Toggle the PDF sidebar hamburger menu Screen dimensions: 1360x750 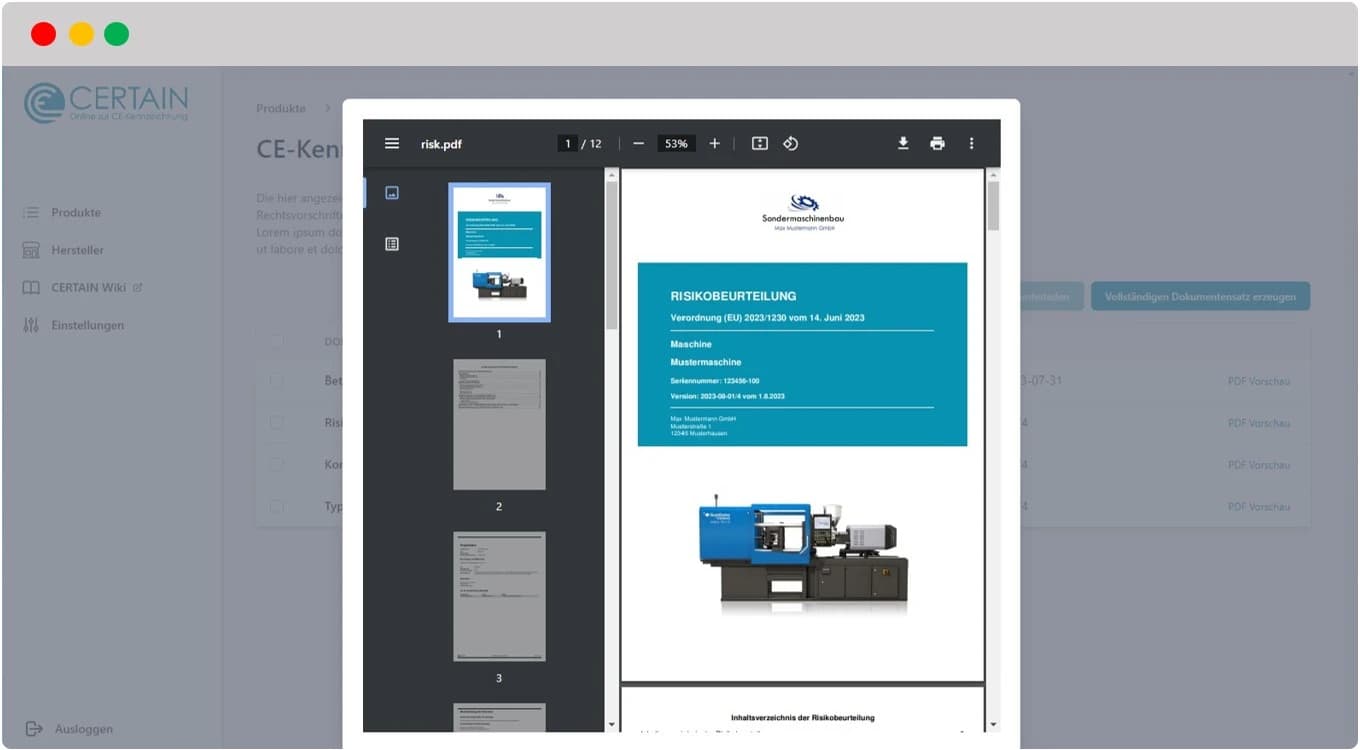pos(392,144)
